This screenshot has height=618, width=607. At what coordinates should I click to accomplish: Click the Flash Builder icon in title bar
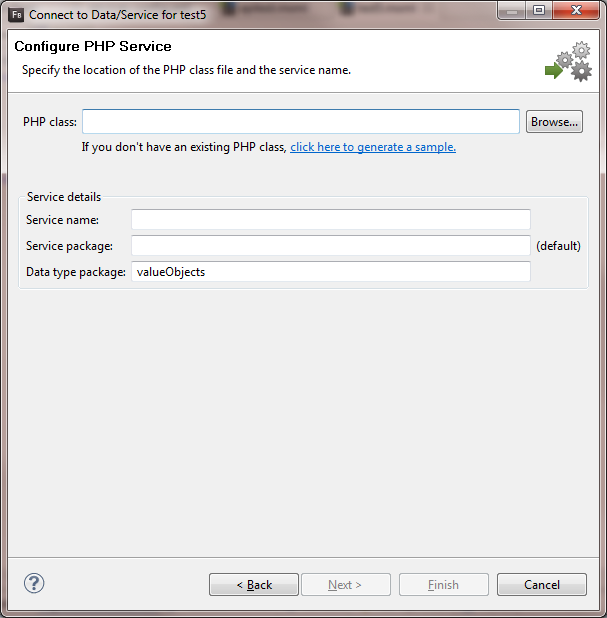[16, 15]
